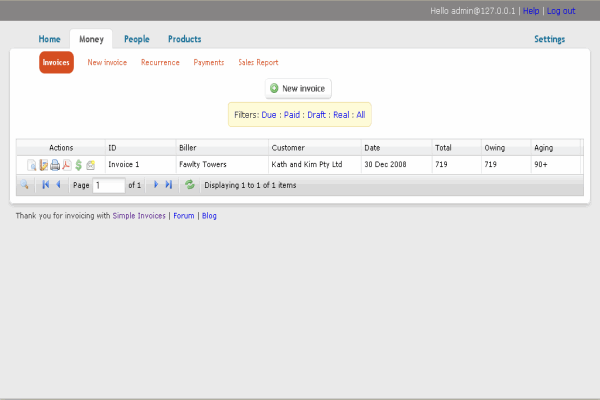Open the Products tab
This screenshot has width=600, height=400.
[184, 39]
